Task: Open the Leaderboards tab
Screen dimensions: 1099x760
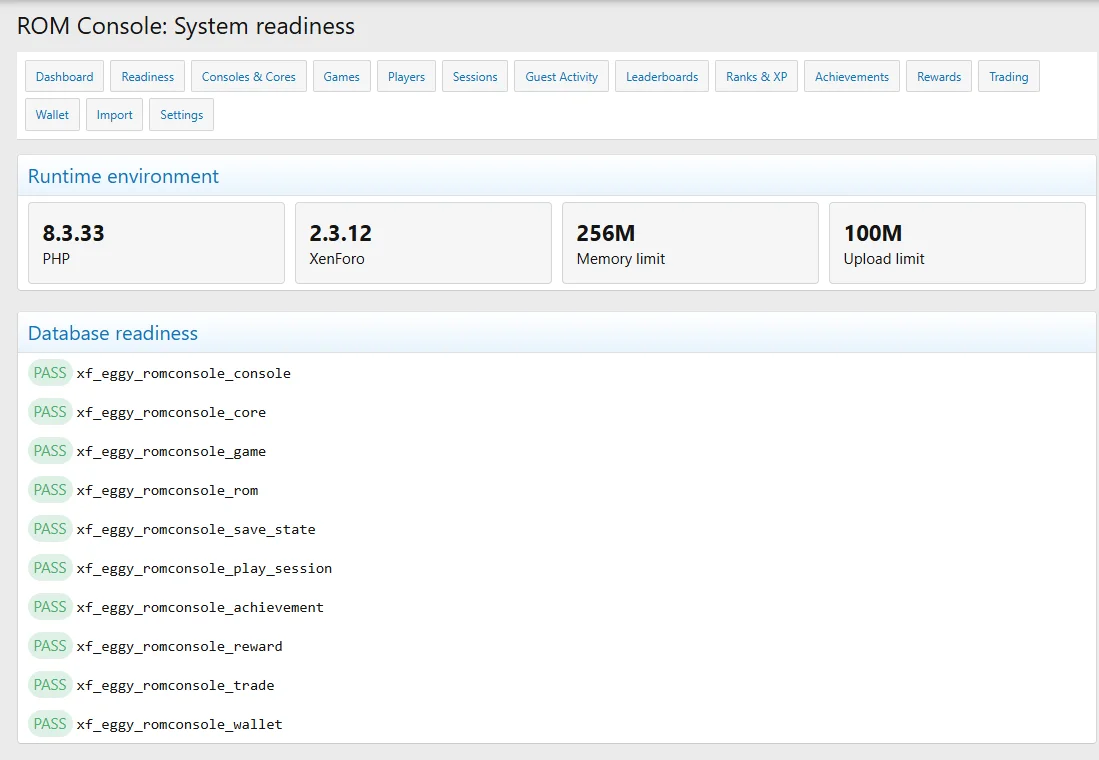Action: tap(662, 76)
